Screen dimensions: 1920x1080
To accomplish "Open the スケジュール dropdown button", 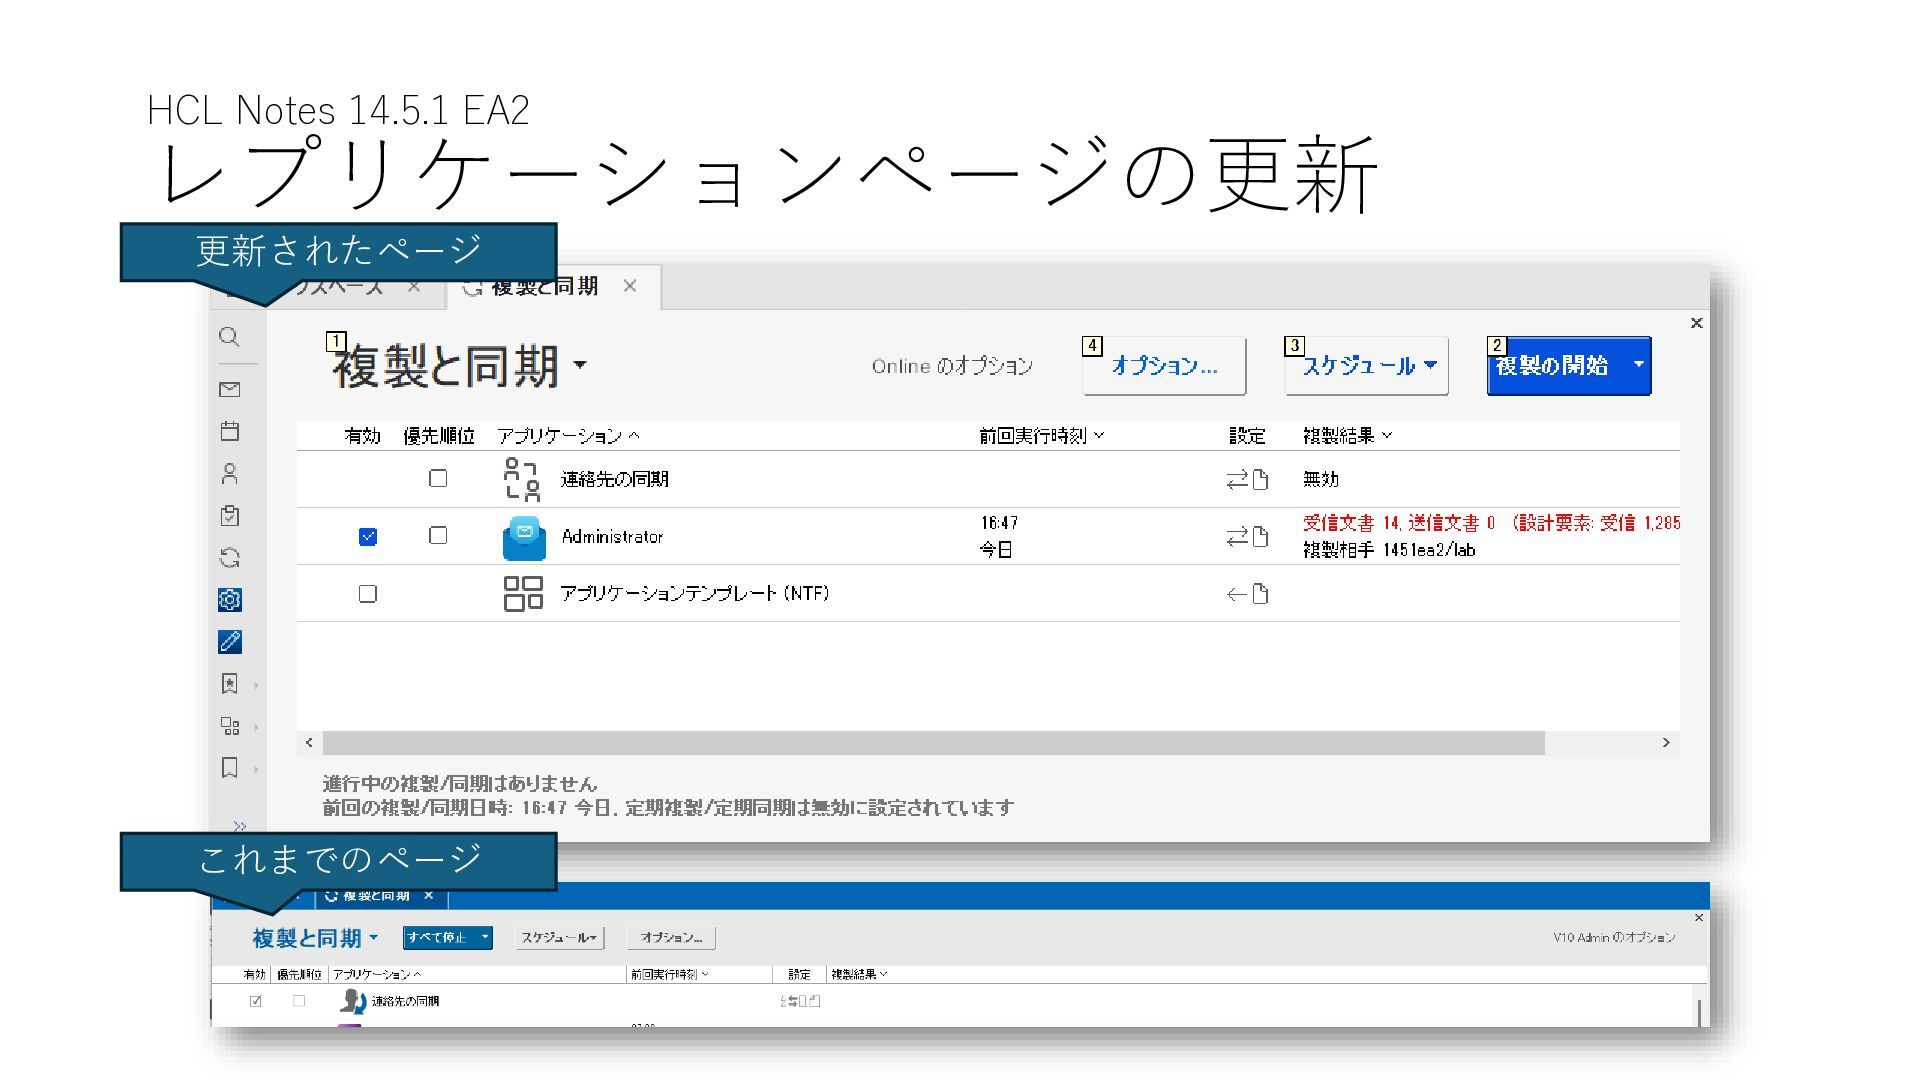I will (x=1366, y=366).
